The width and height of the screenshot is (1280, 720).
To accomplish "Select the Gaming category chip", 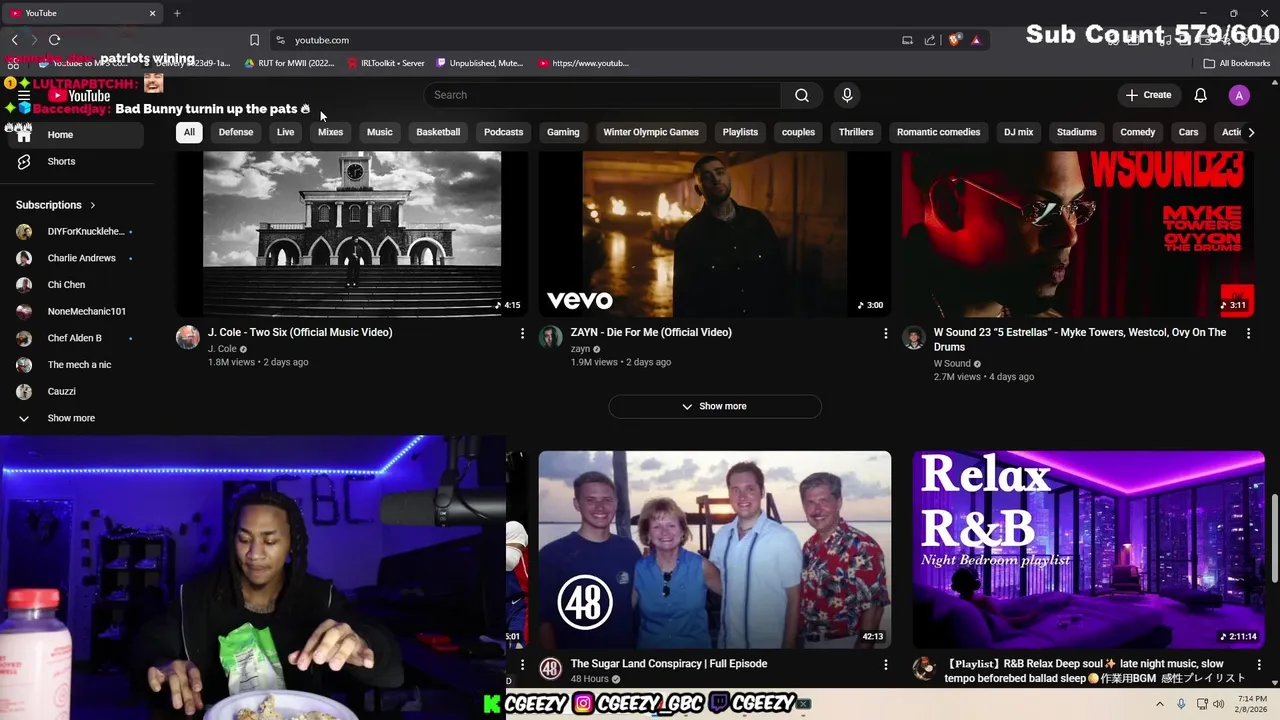I will (x=563, y=132).
